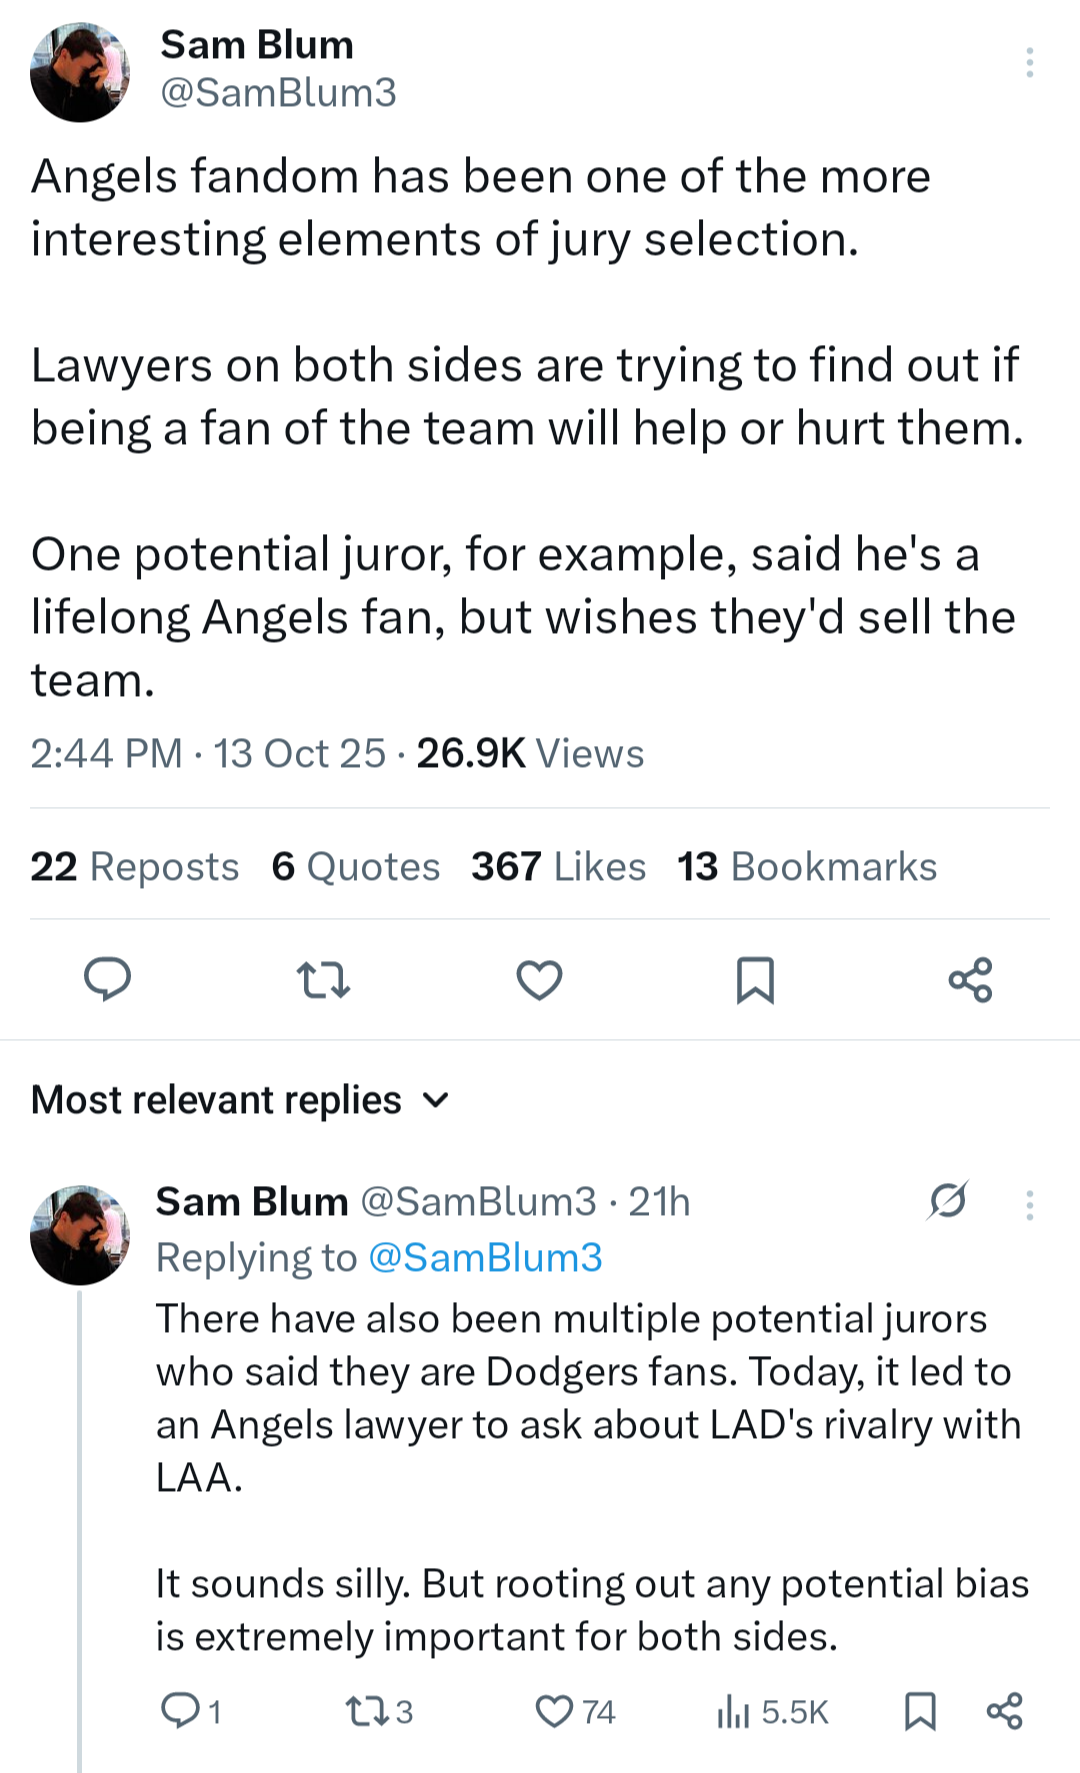Tap the reply bubble under main tweet
The image size is (1080, 1773).
[x=107, y=979]
